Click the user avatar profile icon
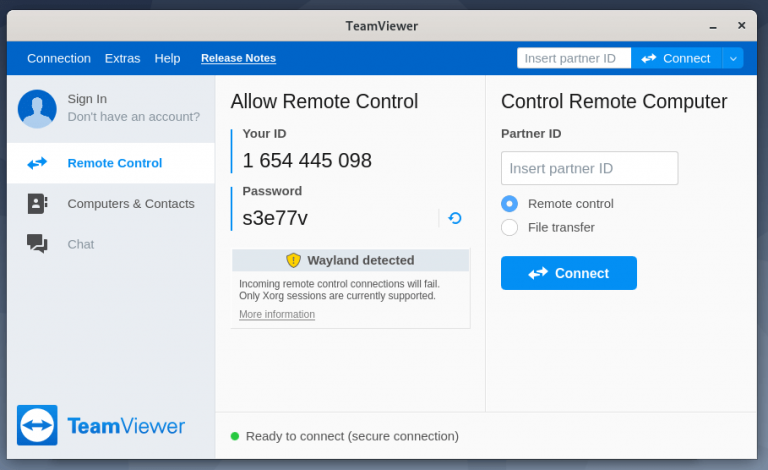Screen dimensions: 768x470 click(x=37, y=109)
